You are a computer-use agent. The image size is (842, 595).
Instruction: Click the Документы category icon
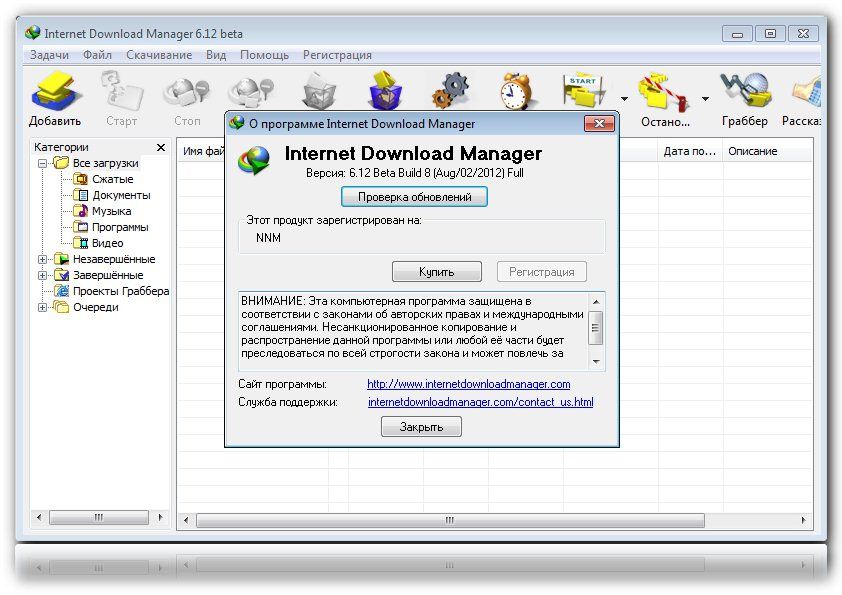pos(81,195)
